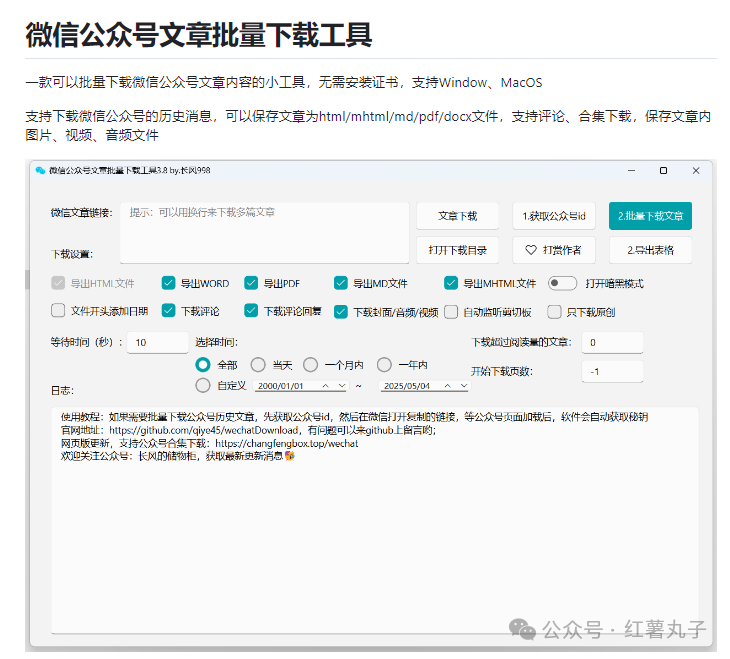Screen dimensions: 730x659
Task: Click the log line 欢迎关注公众号
Action: coord(177,456)
